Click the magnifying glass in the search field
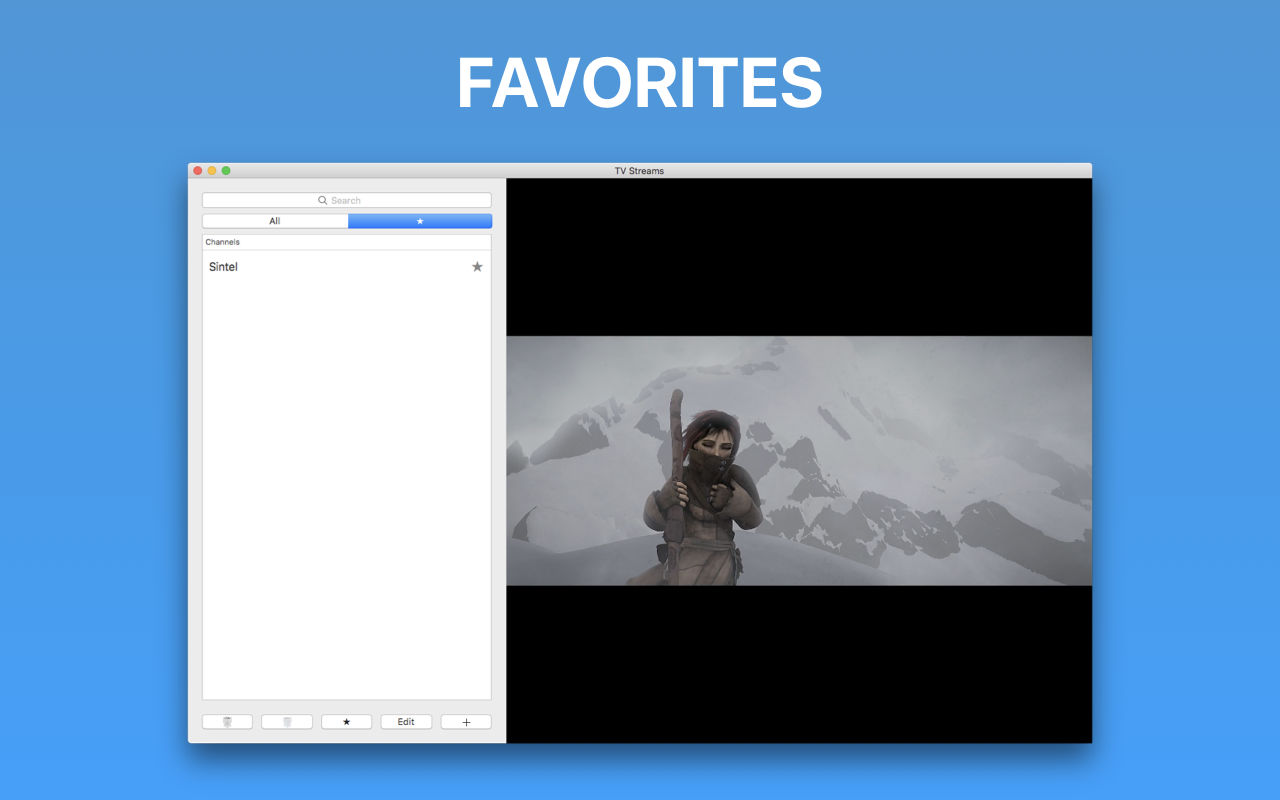 [x=323, y=200]
